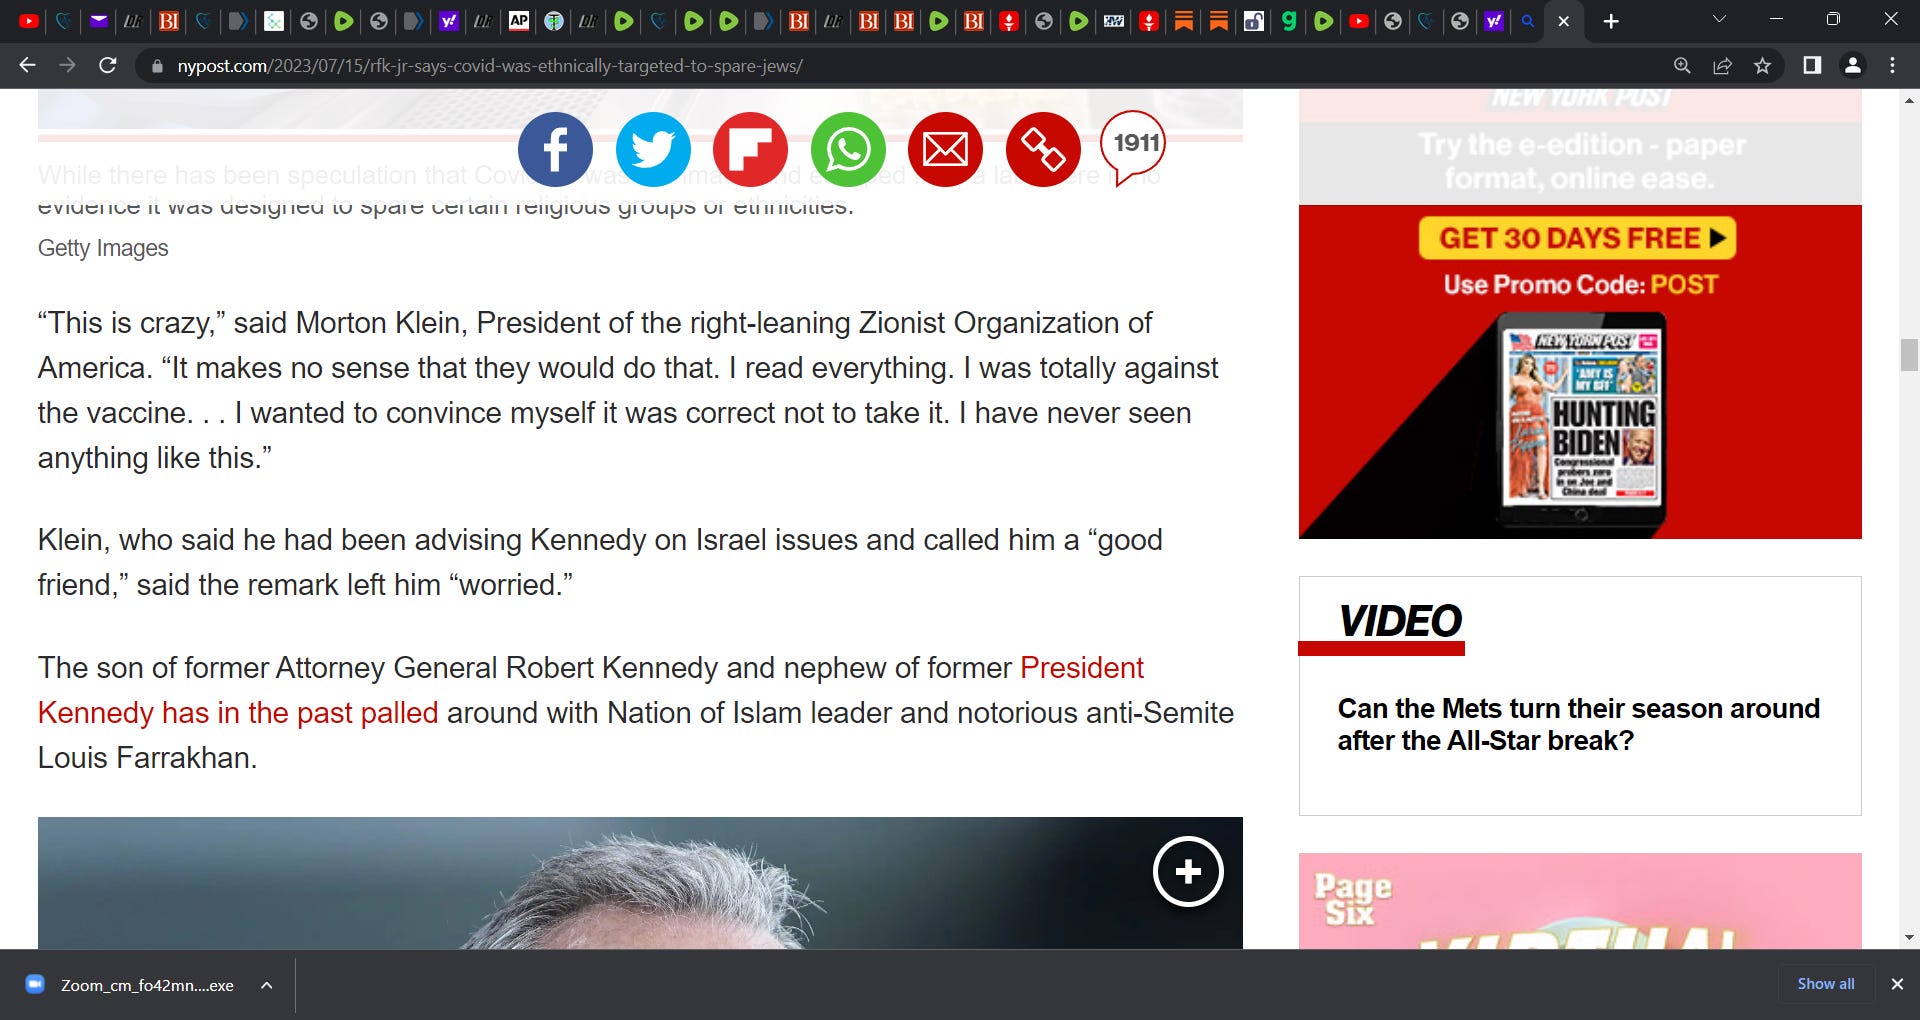Switch to the green g icon tab
Viewport: 1920px width, 1020px height.
coord(1288,21)
